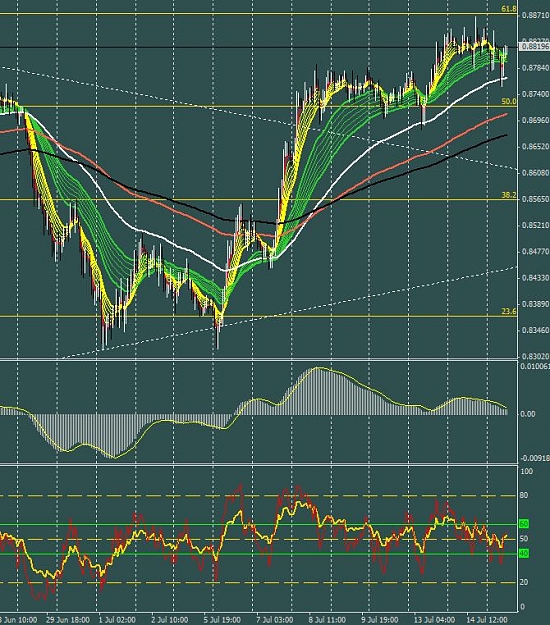
Task: Click time axis label 1 Jul 02:00
Action: coord(117,620)
